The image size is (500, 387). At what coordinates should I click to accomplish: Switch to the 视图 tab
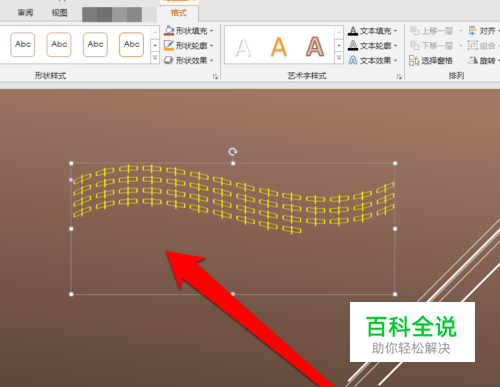[x=59, y=13]
